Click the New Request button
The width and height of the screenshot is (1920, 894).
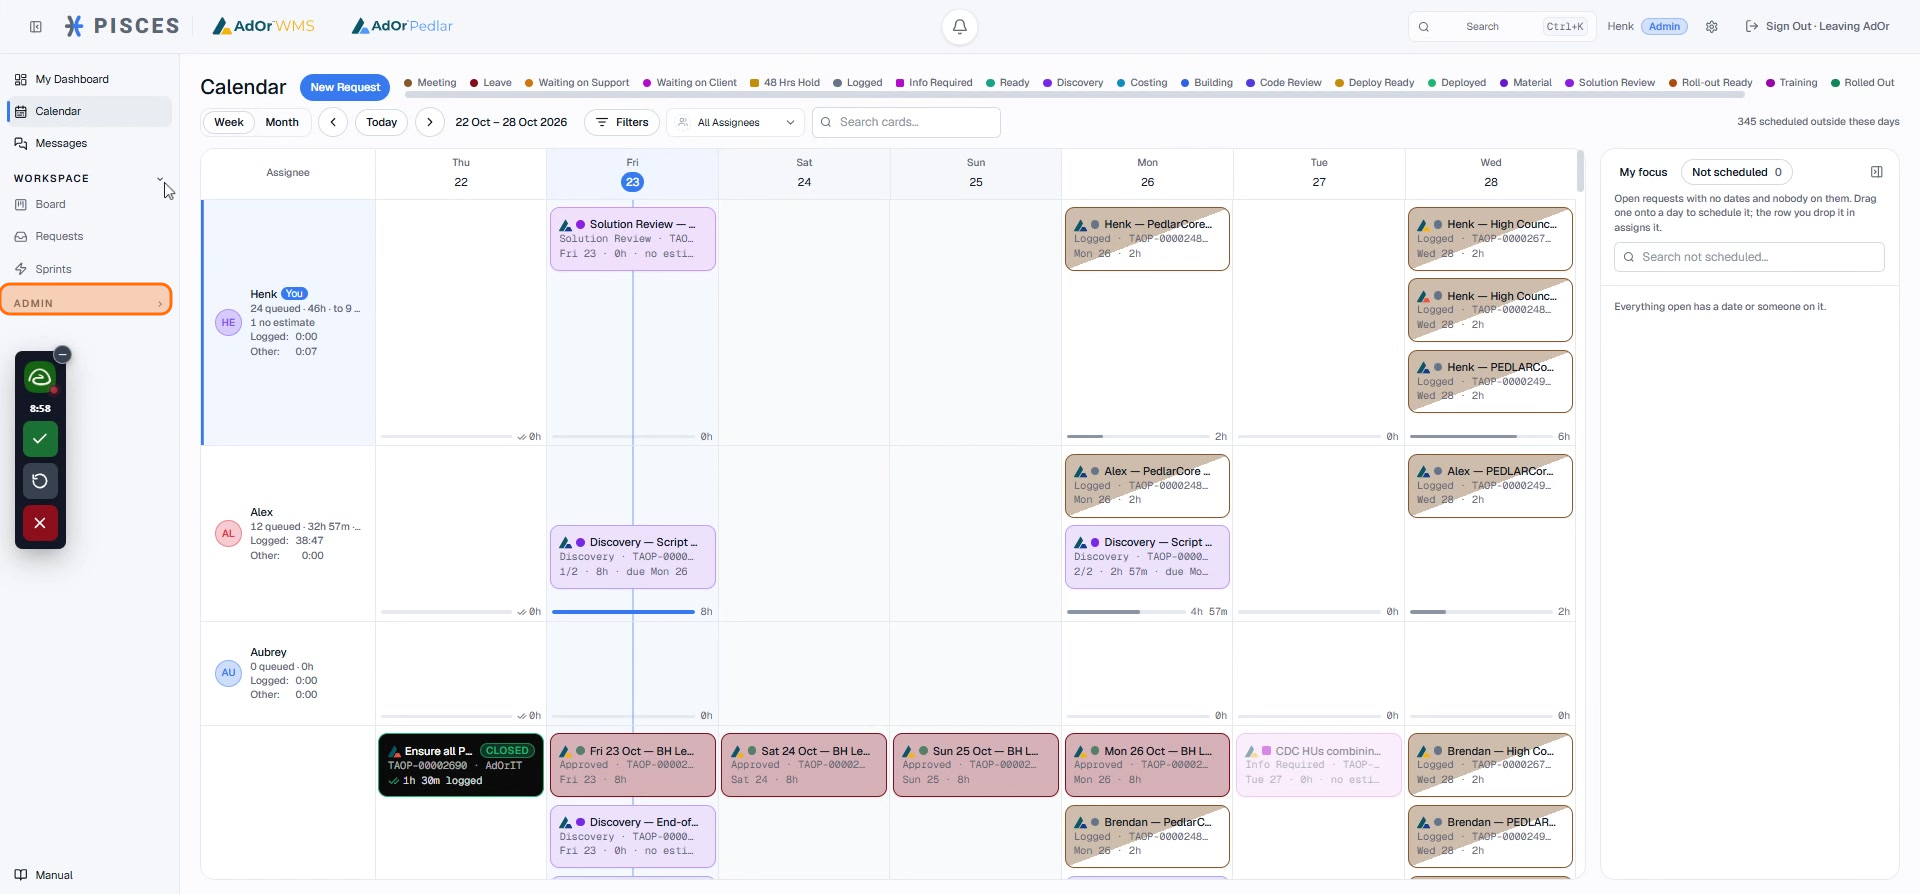point(345,87)
